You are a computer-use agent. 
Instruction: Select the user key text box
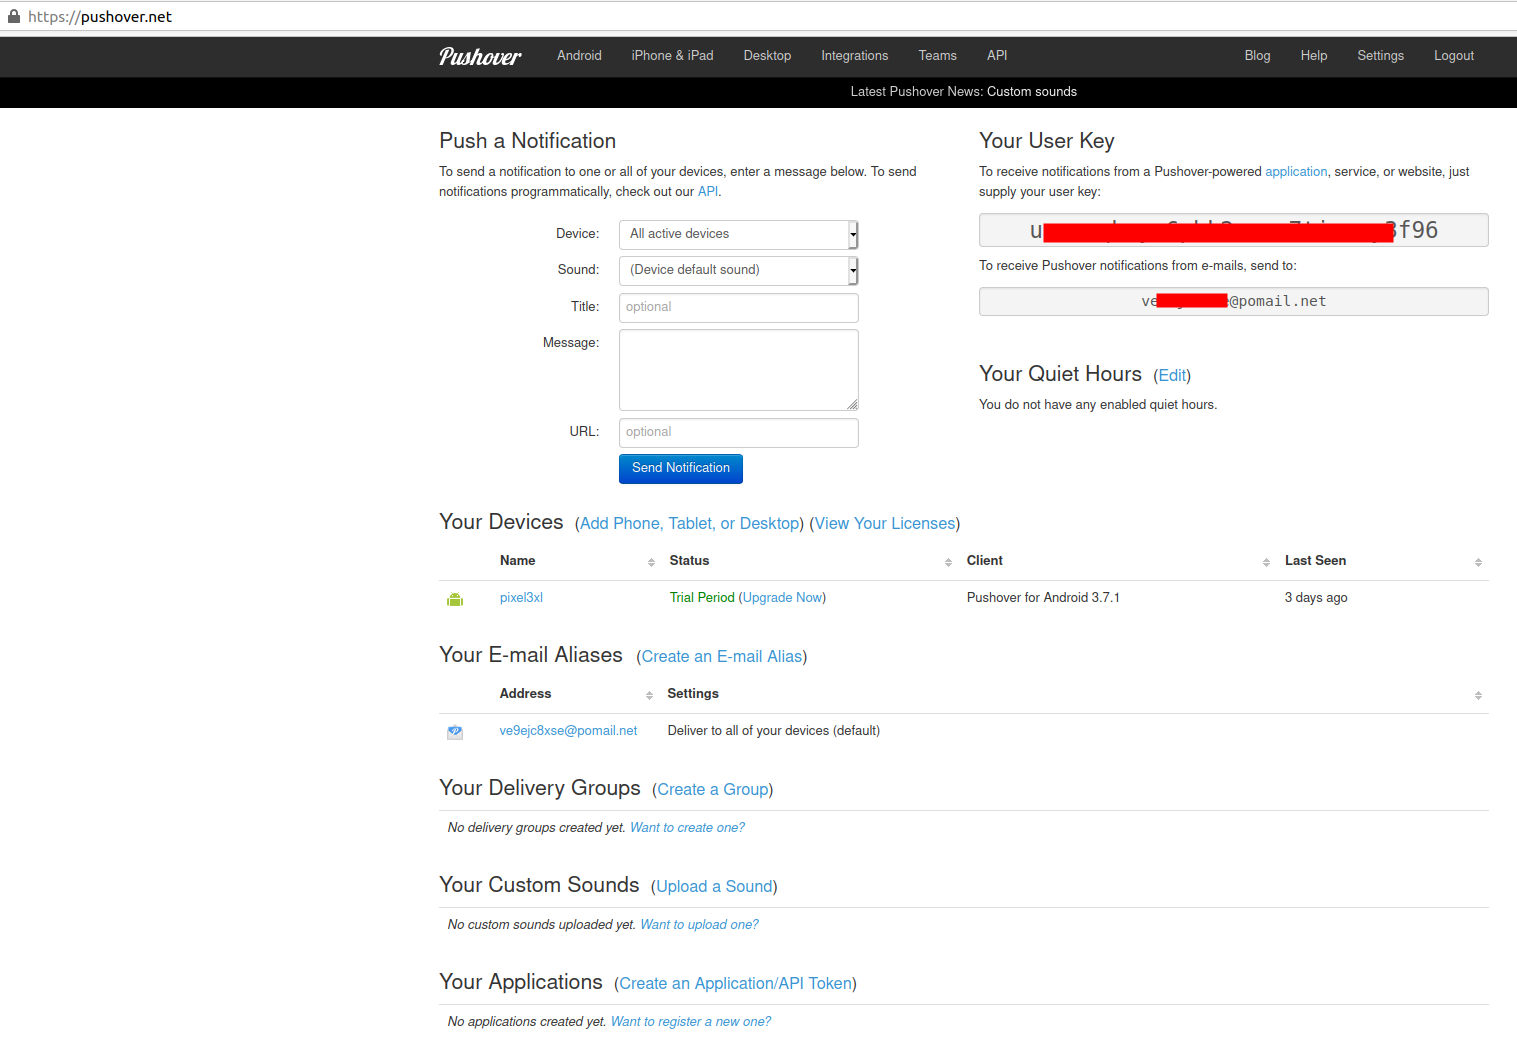[1233, 230]
